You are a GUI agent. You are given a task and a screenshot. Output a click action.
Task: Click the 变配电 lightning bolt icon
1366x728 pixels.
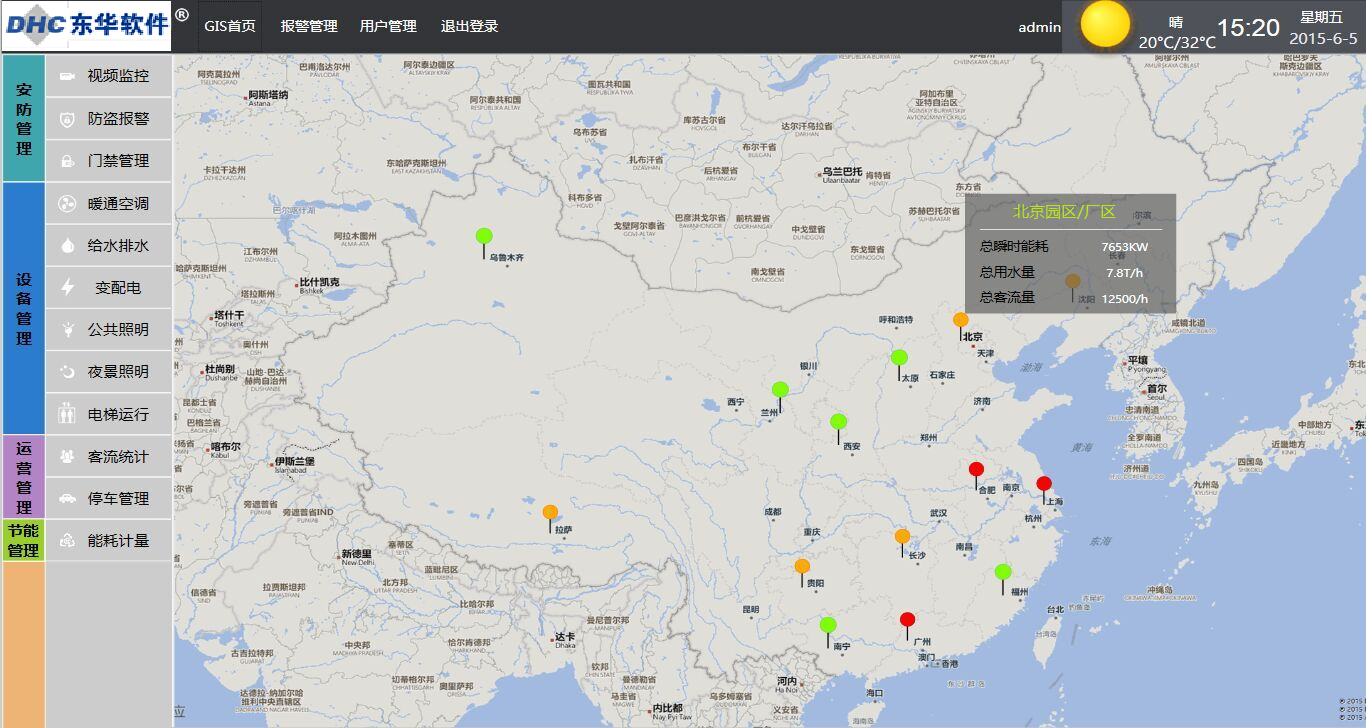pyautogui.click(x=67, y=288)
